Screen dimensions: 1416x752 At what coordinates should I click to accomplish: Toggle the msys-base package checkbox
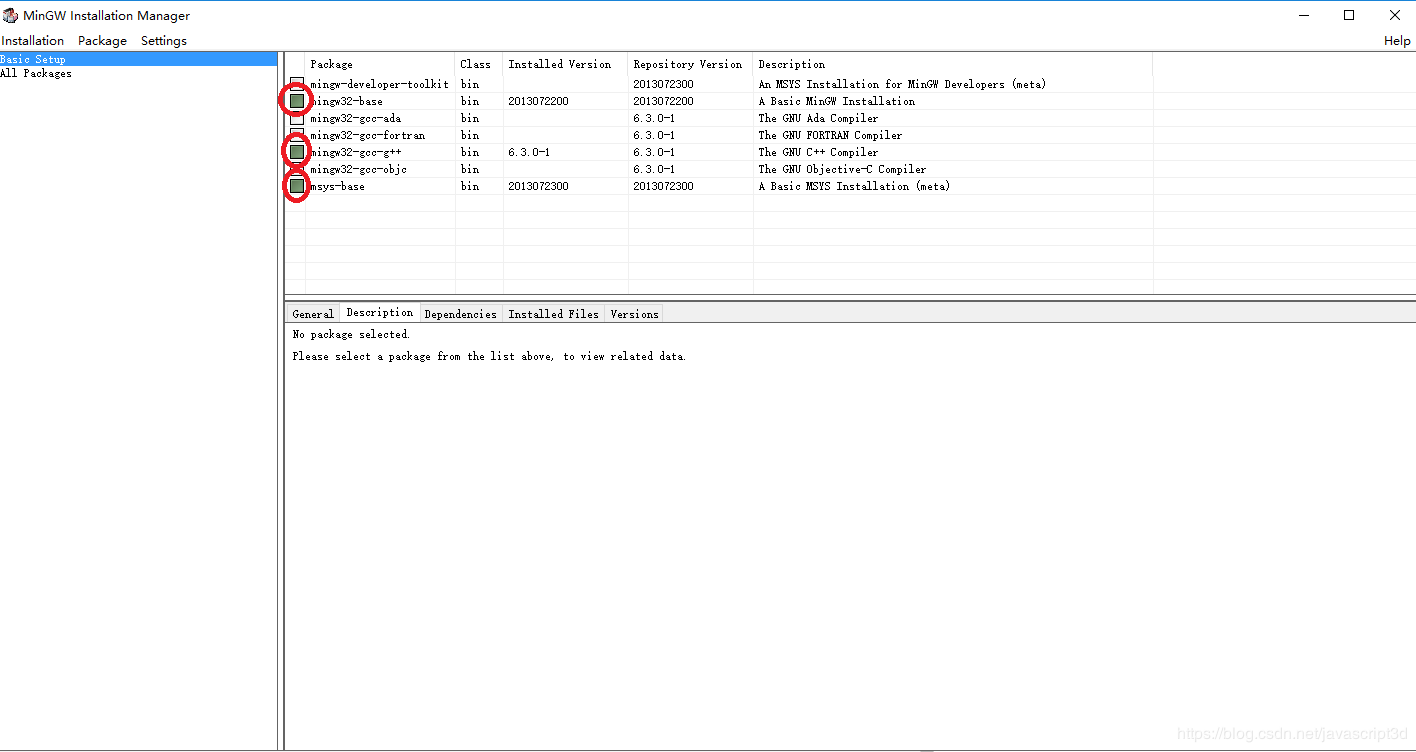(297, 186)
